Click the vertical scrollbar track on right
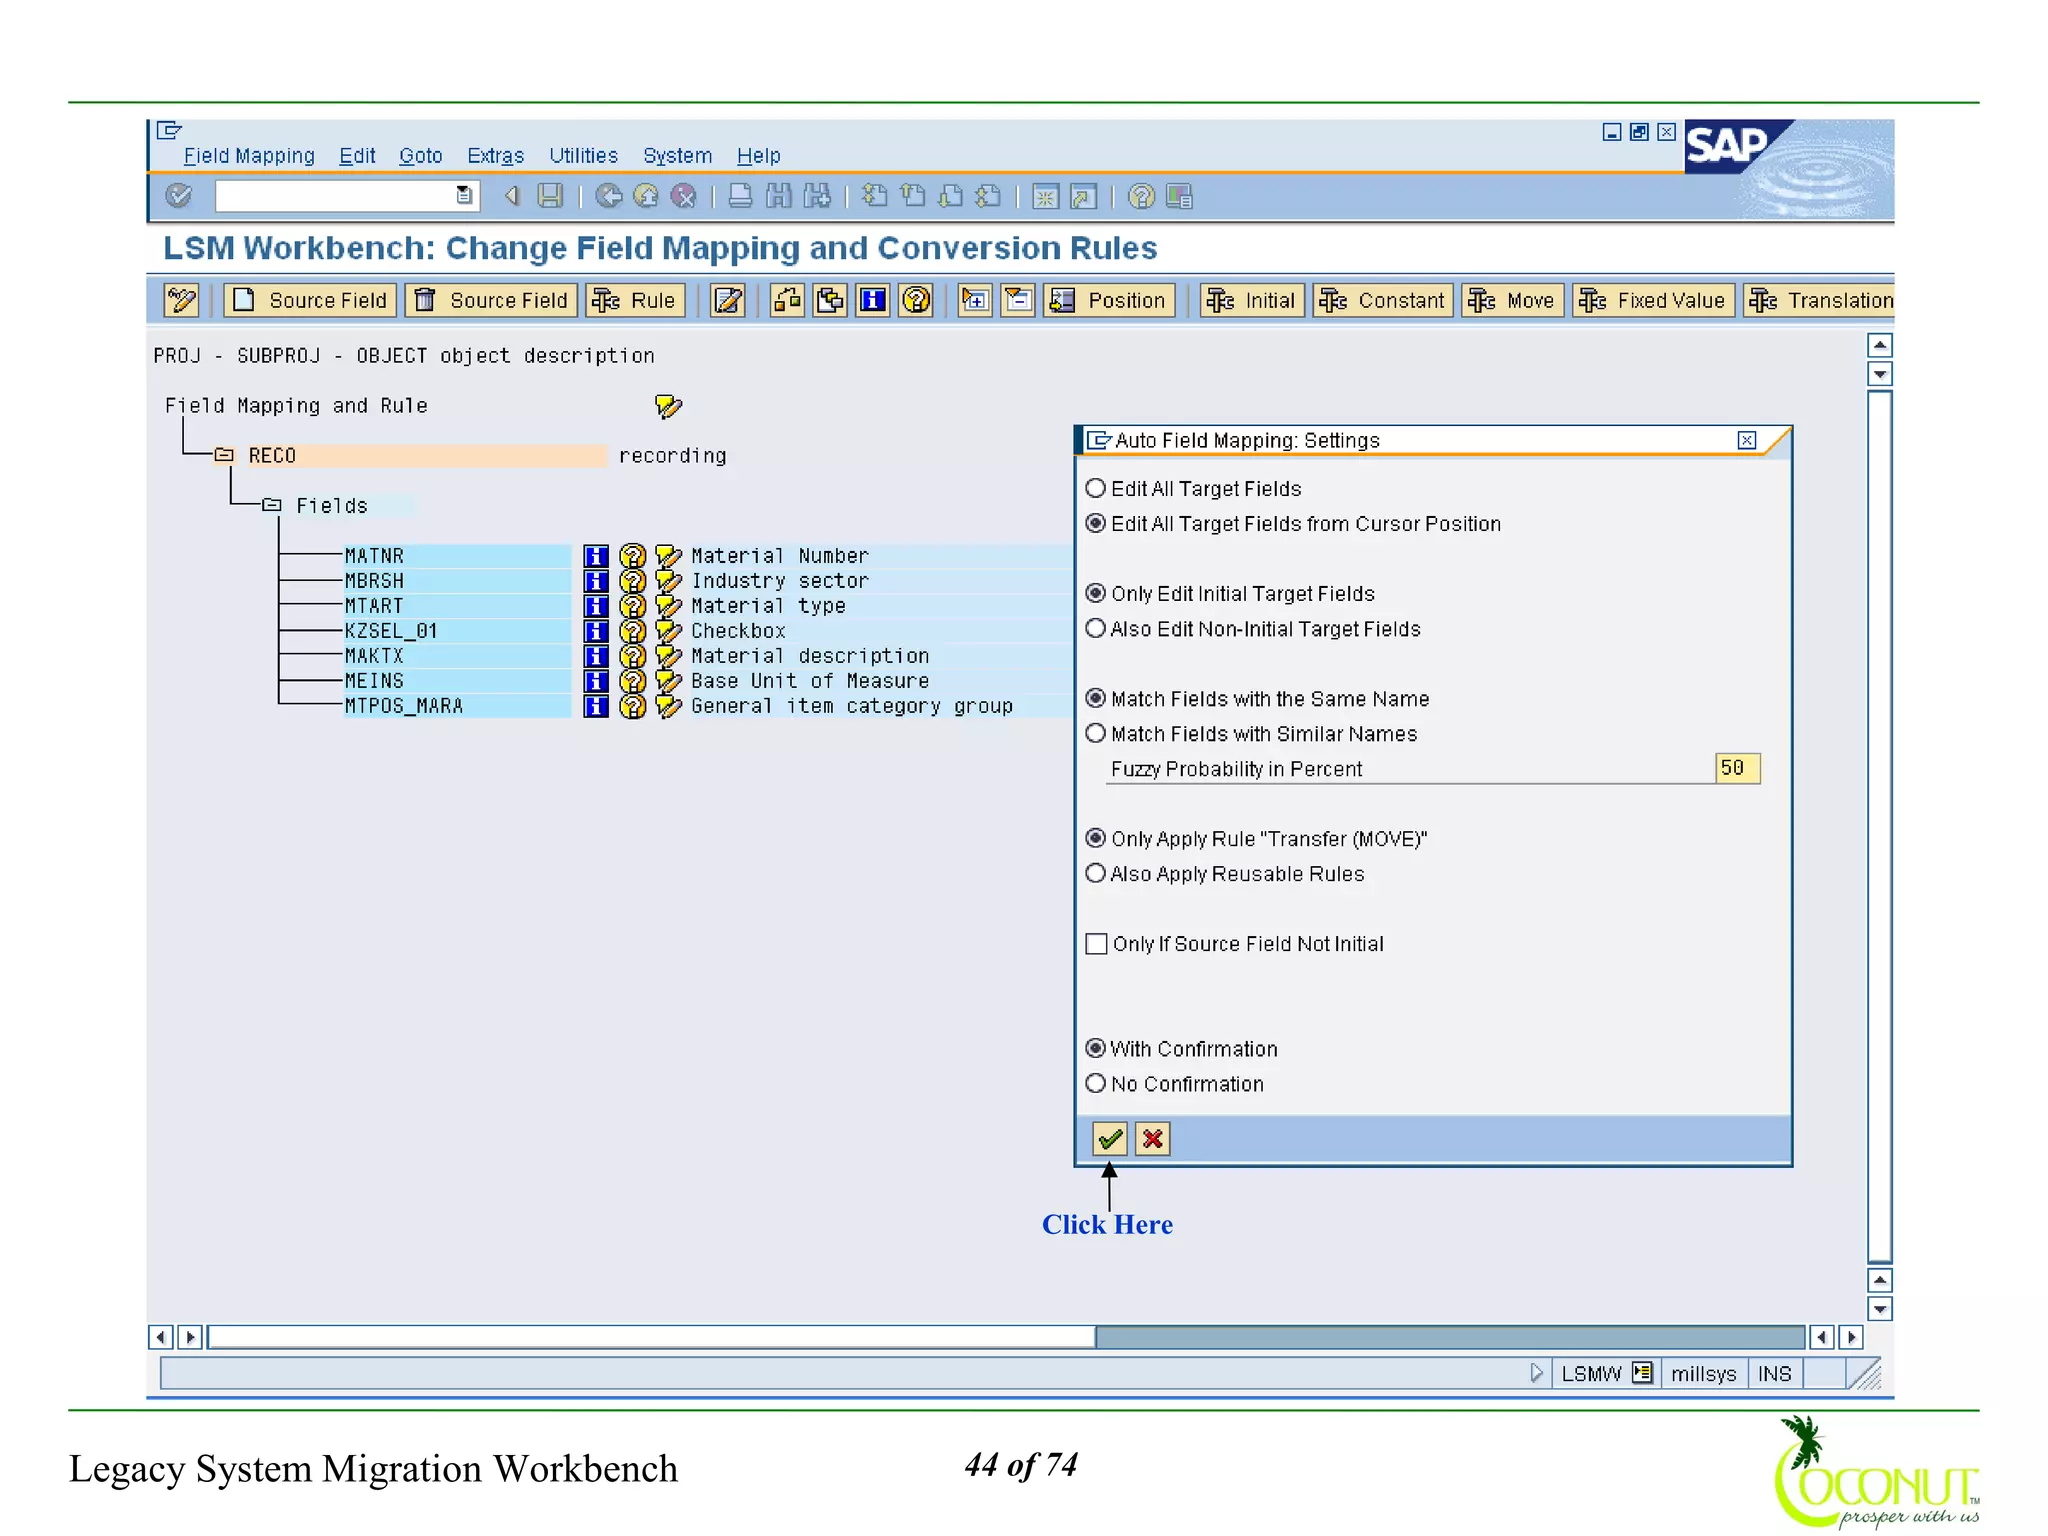Screen dimensions: 2048x1536 [1880, 826]
